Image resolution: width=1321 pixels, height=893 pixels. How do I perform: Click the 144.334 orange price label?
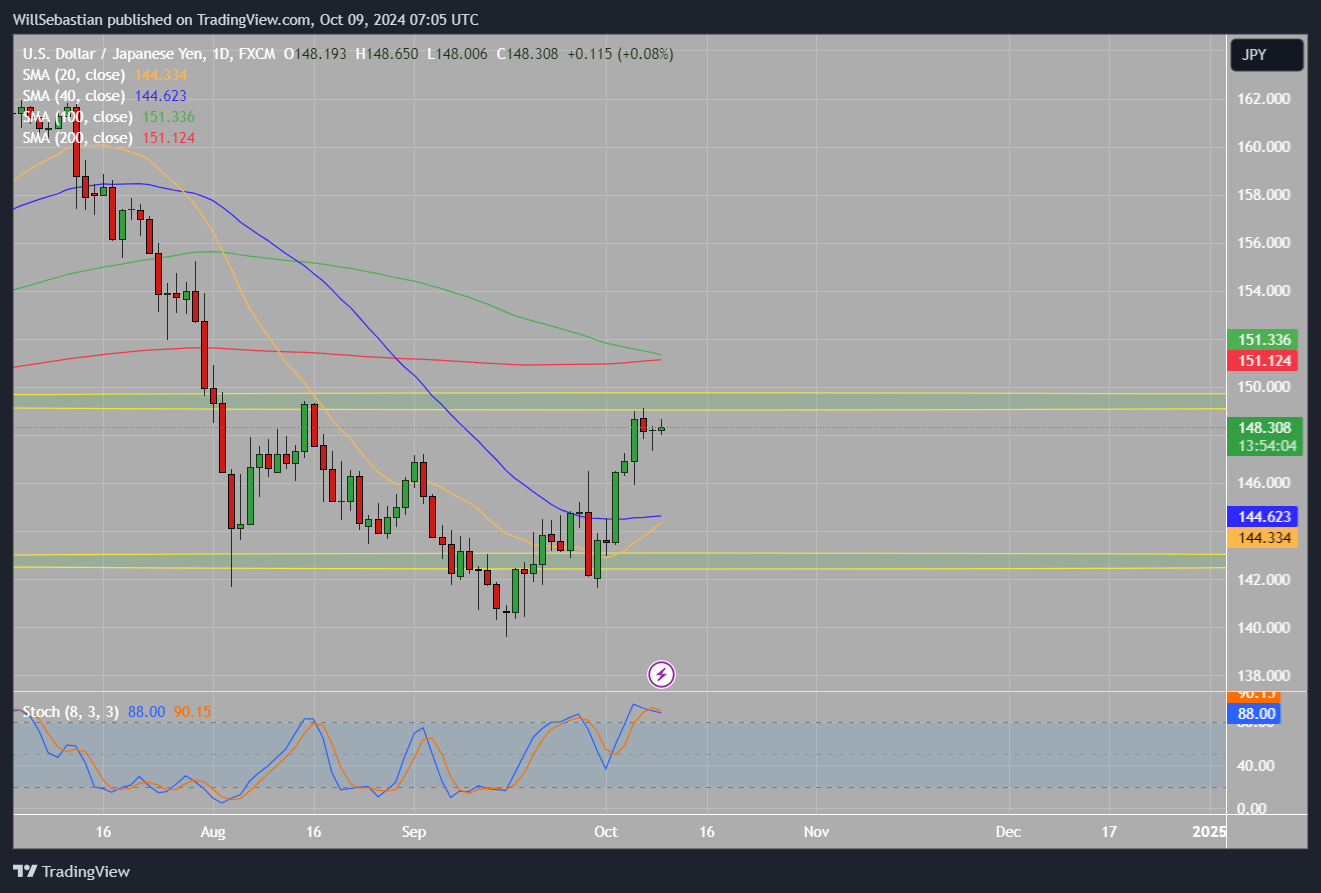coord(1265,538)
